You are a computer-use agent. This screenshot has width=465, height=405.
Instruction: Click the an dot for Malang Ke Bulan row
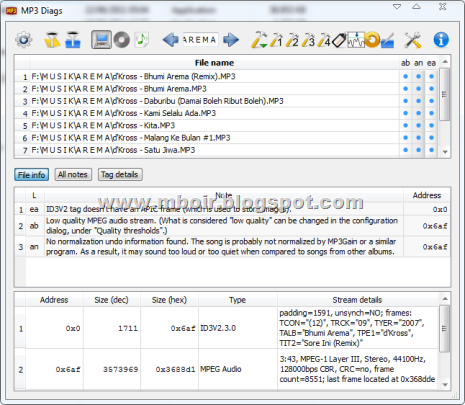[x=418, y=138]
